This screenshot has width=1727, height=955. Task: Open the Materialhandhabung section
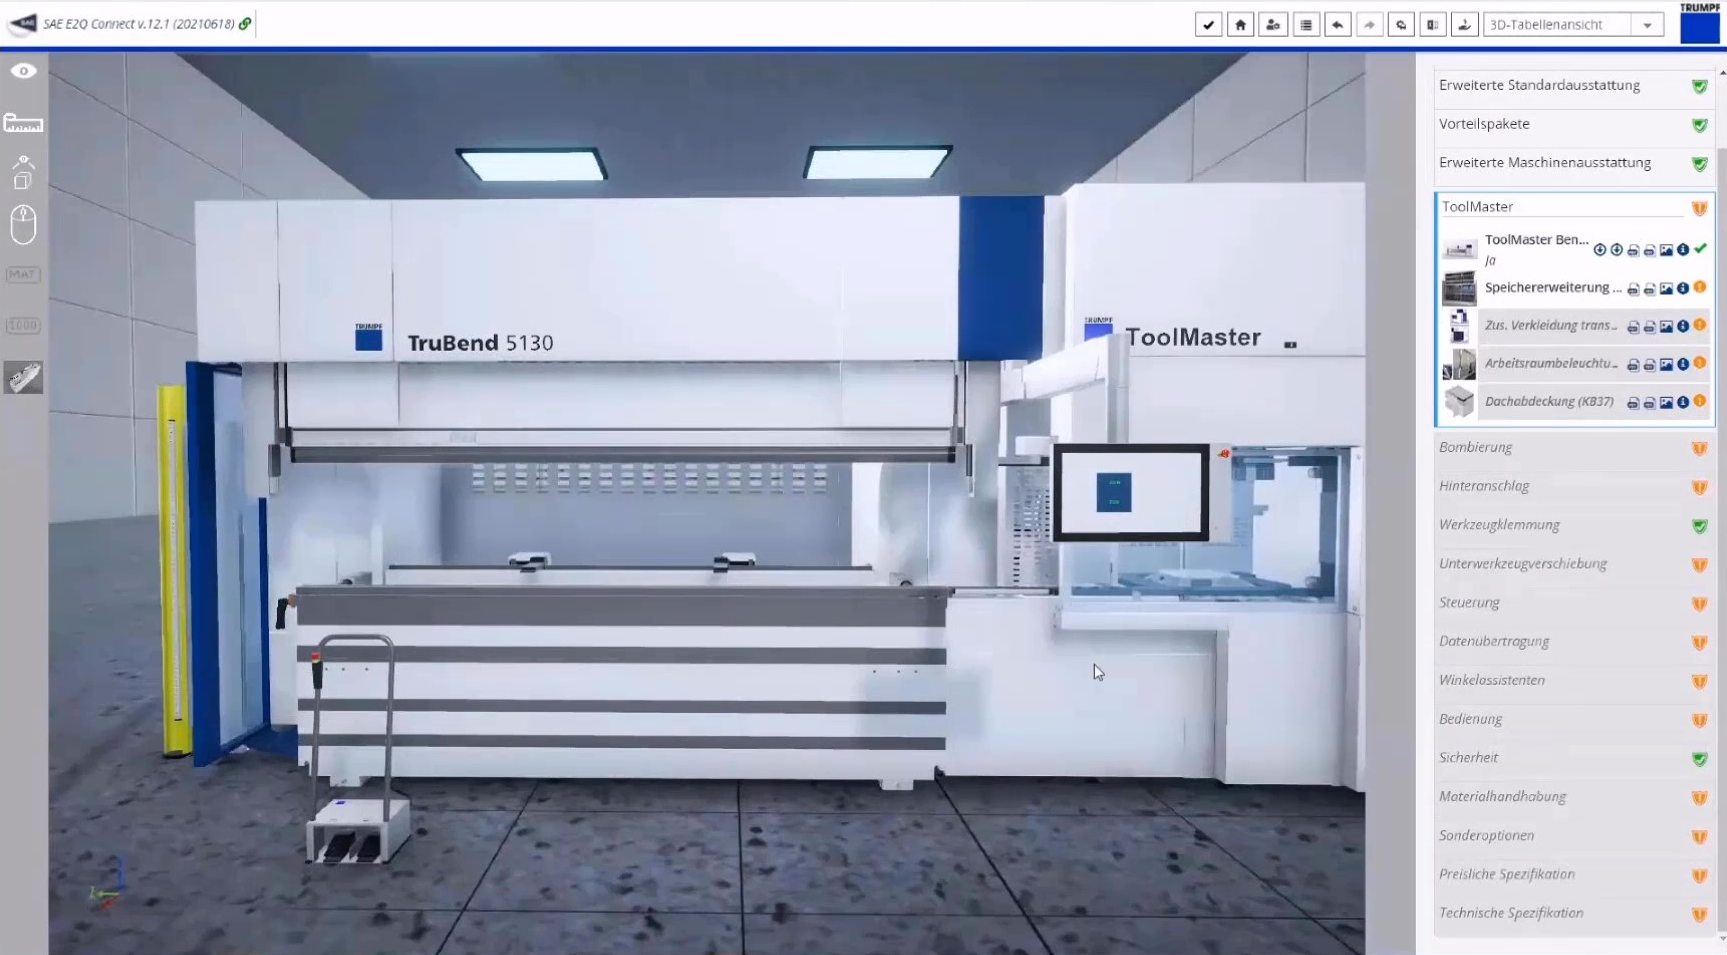[1574, 798]
